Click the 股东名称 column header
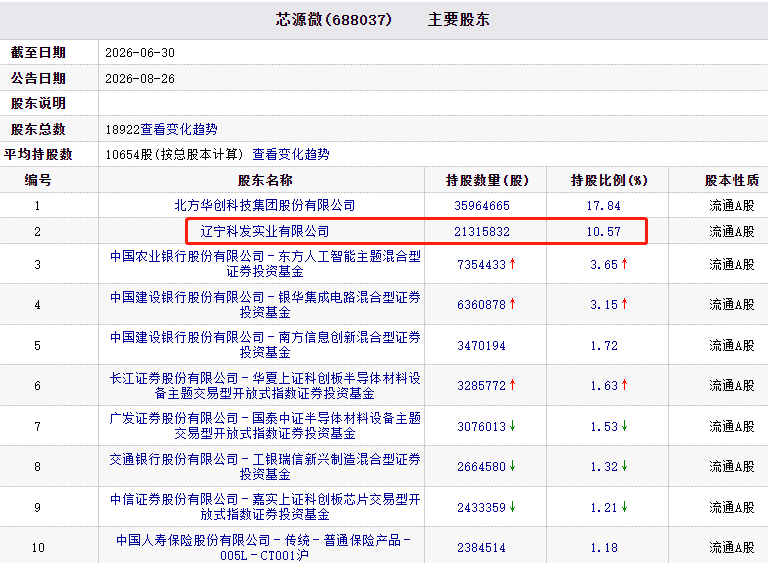This screenshot has width=768, height=563. coord(265,180)
